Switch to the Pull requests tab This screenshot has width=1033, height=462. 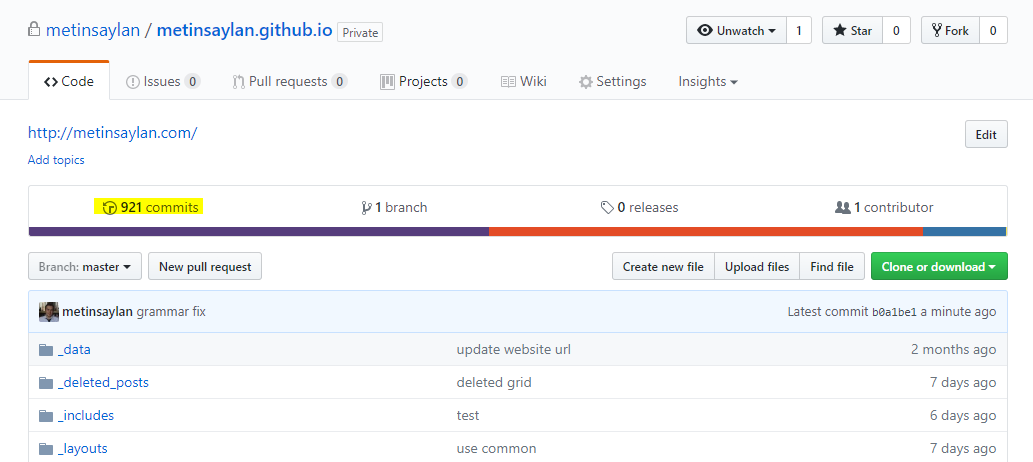click(x=289, y=82)
